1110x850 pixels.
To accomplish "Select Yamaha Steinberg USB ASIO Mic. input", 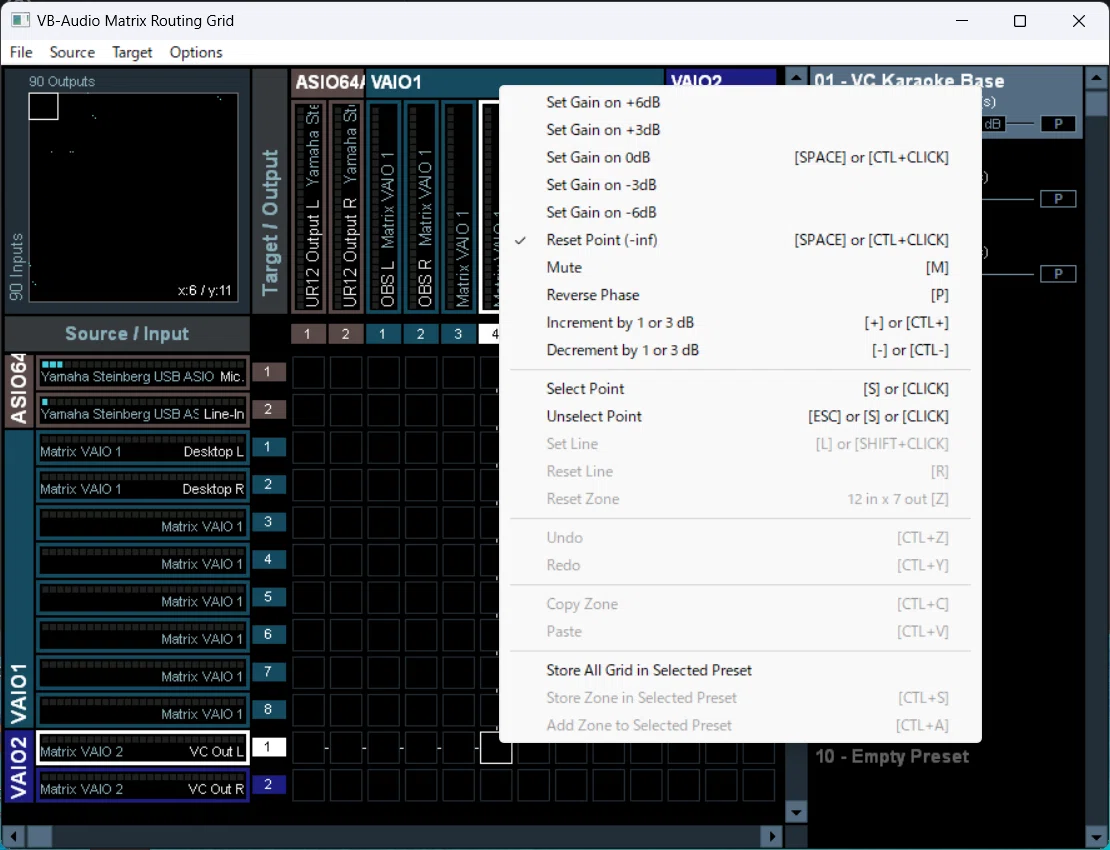I will click(x=142, y=372).
